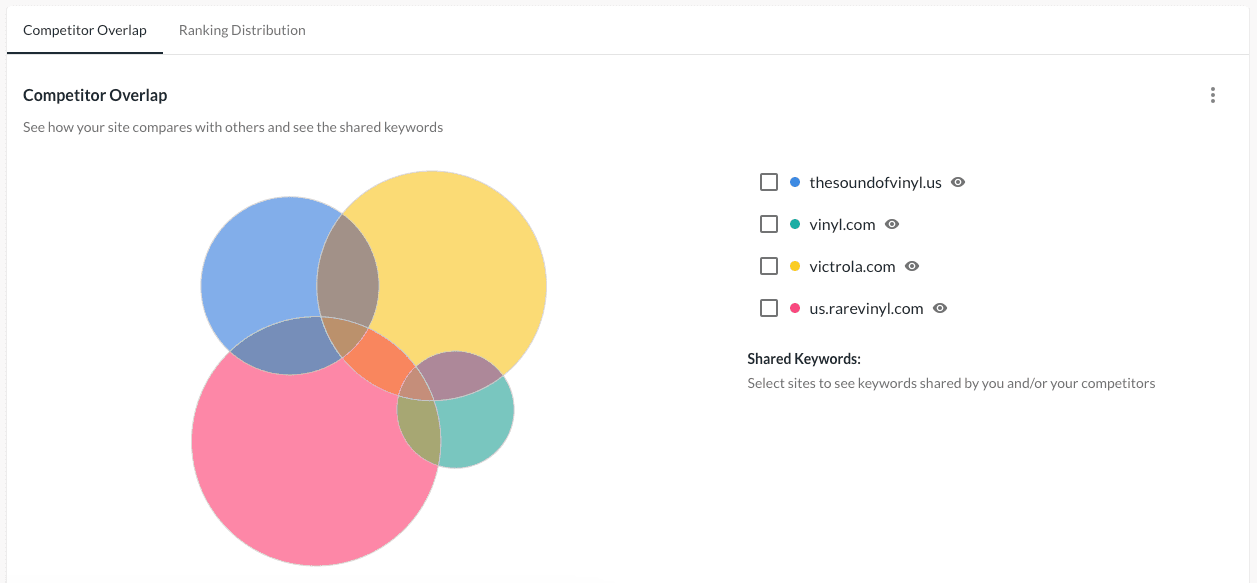Click the eye icon beside thesoundofvinyl.us

pyautogui.click(x=957, y=182)
